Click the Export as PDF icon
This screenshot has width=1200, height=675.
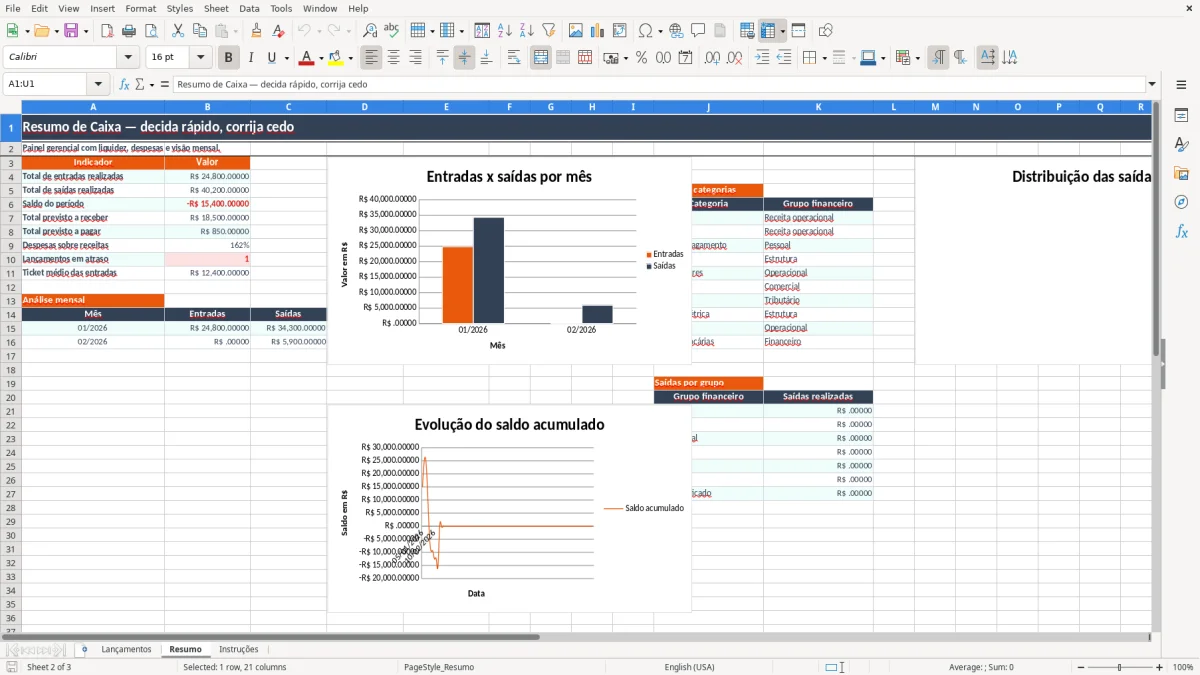[x=107, y=31]
